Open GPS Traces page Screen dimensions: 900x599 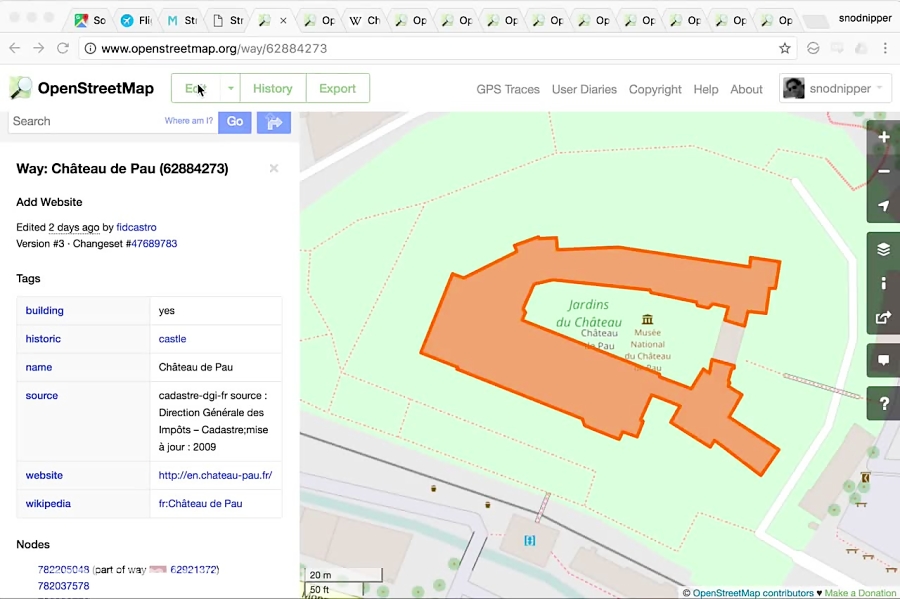[x=507, y=89]
